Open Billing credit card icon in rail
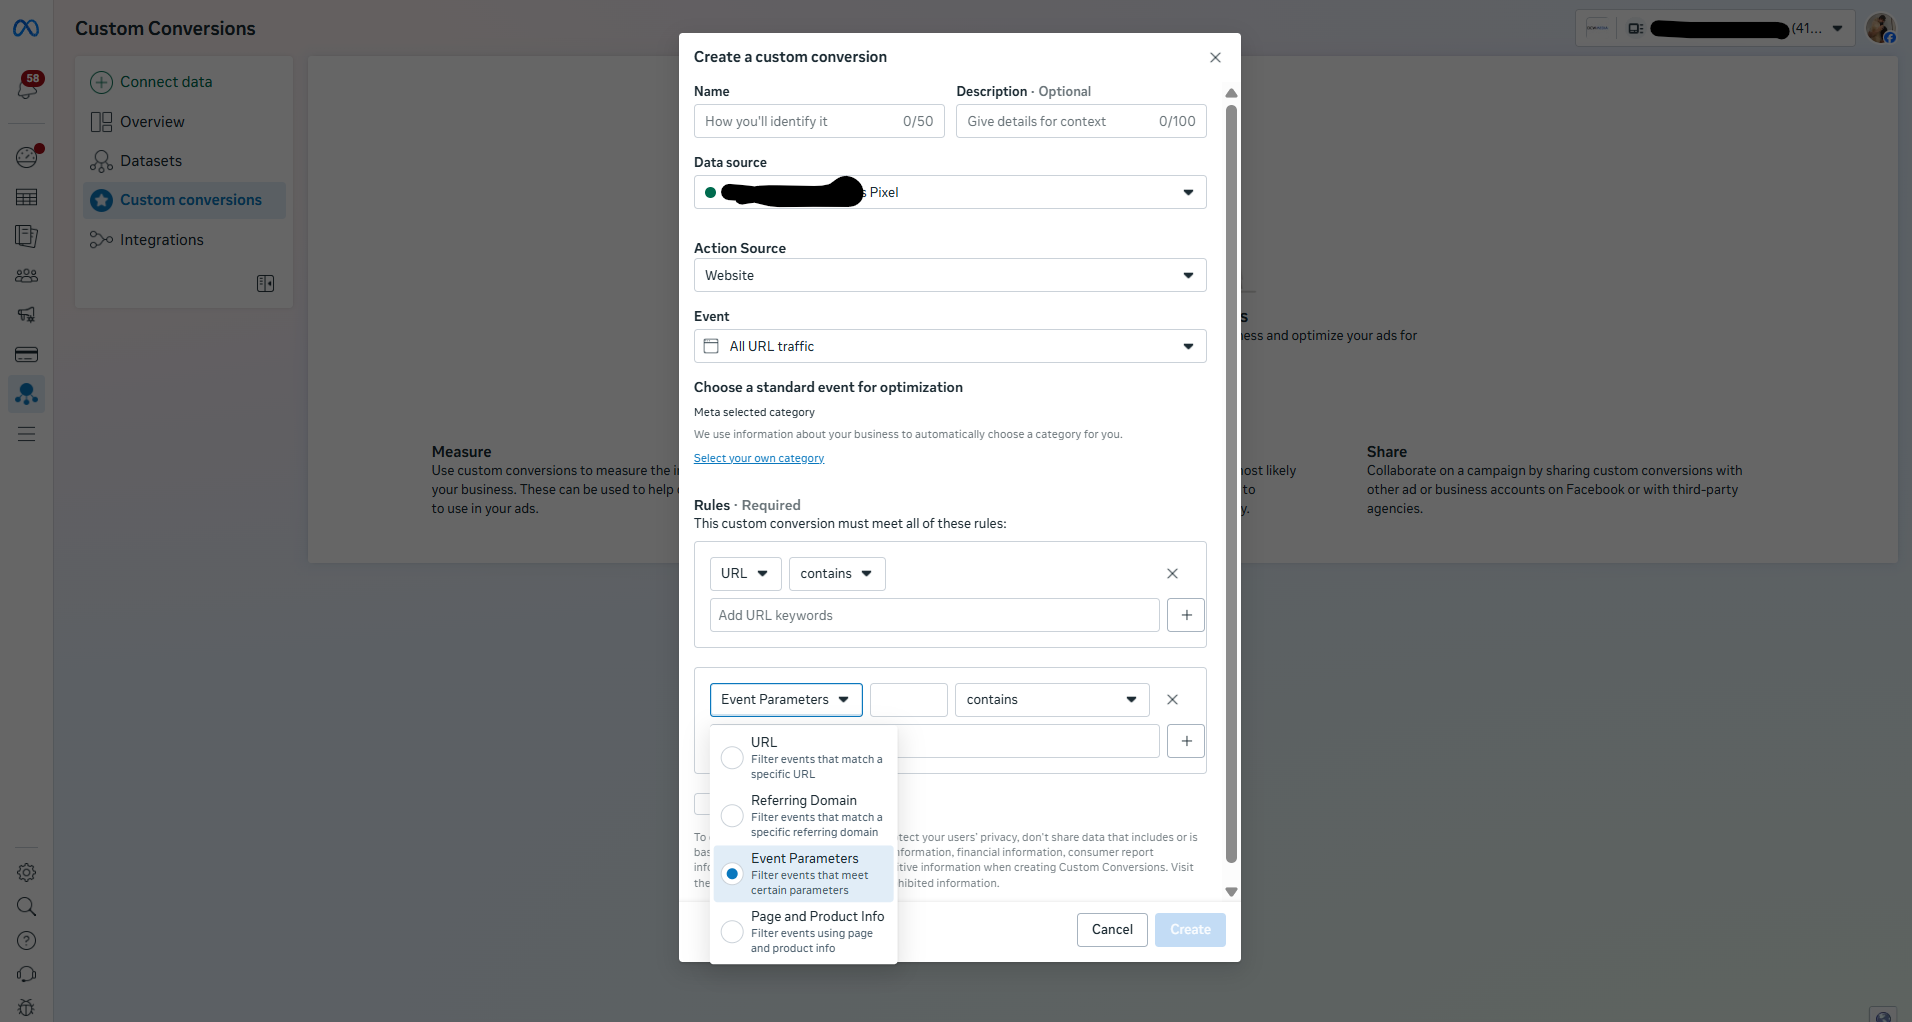 [27, 354]
